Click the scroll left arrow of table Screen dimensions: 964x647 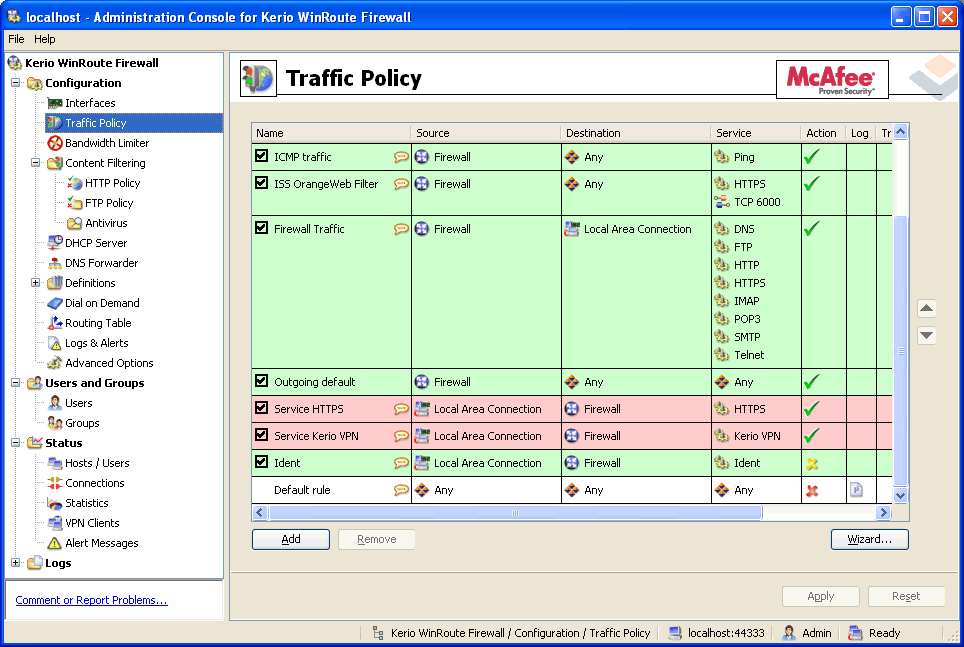pos(259,512)
